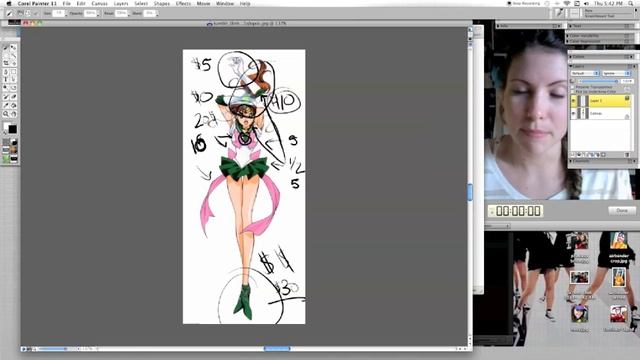640x360 pixels.
Task: Open the Canvas menu
Action: 99,3
